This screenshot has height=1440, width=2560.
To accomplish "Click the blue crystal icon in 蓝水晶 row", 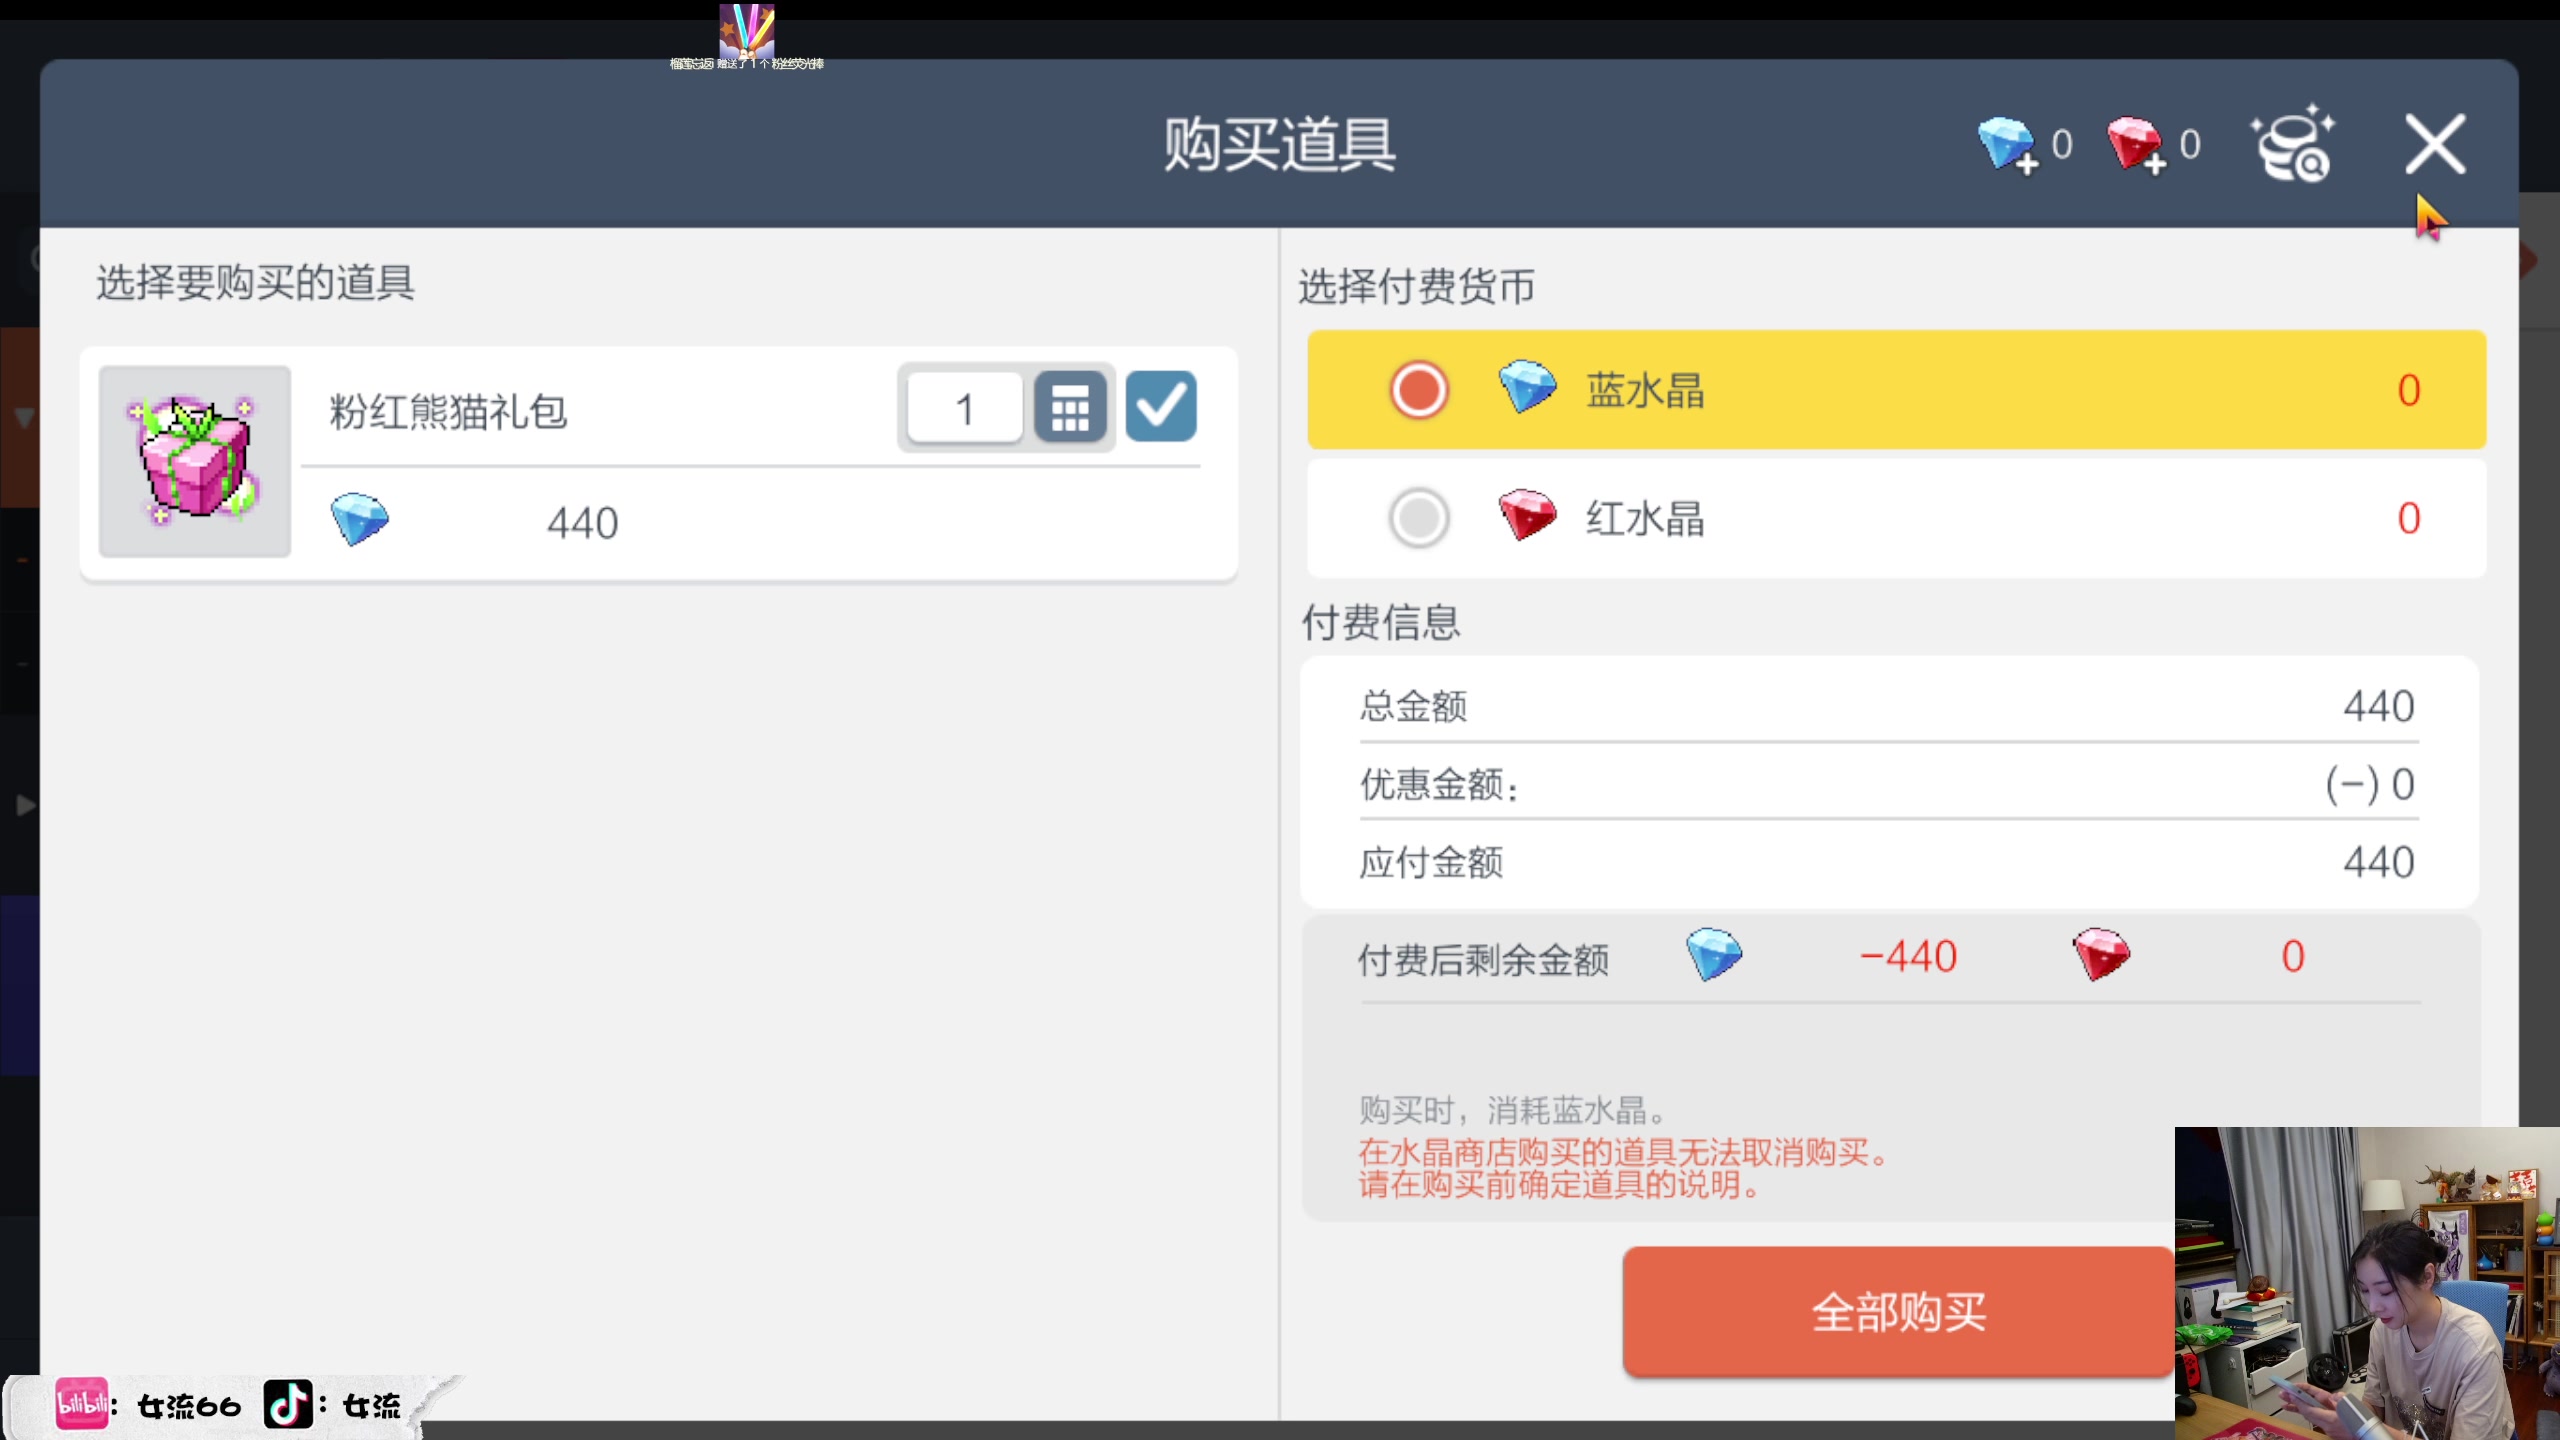I will point(1527,388).
